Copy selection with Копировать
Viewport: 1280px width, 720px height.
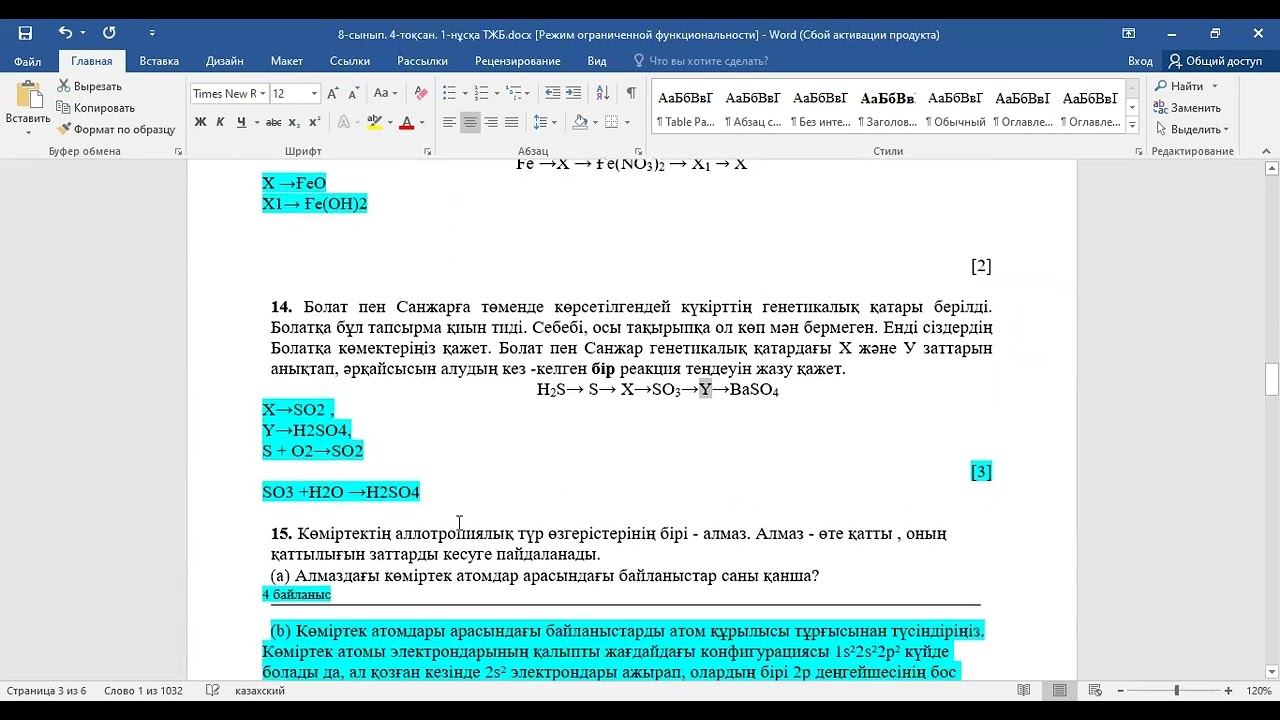95,108
